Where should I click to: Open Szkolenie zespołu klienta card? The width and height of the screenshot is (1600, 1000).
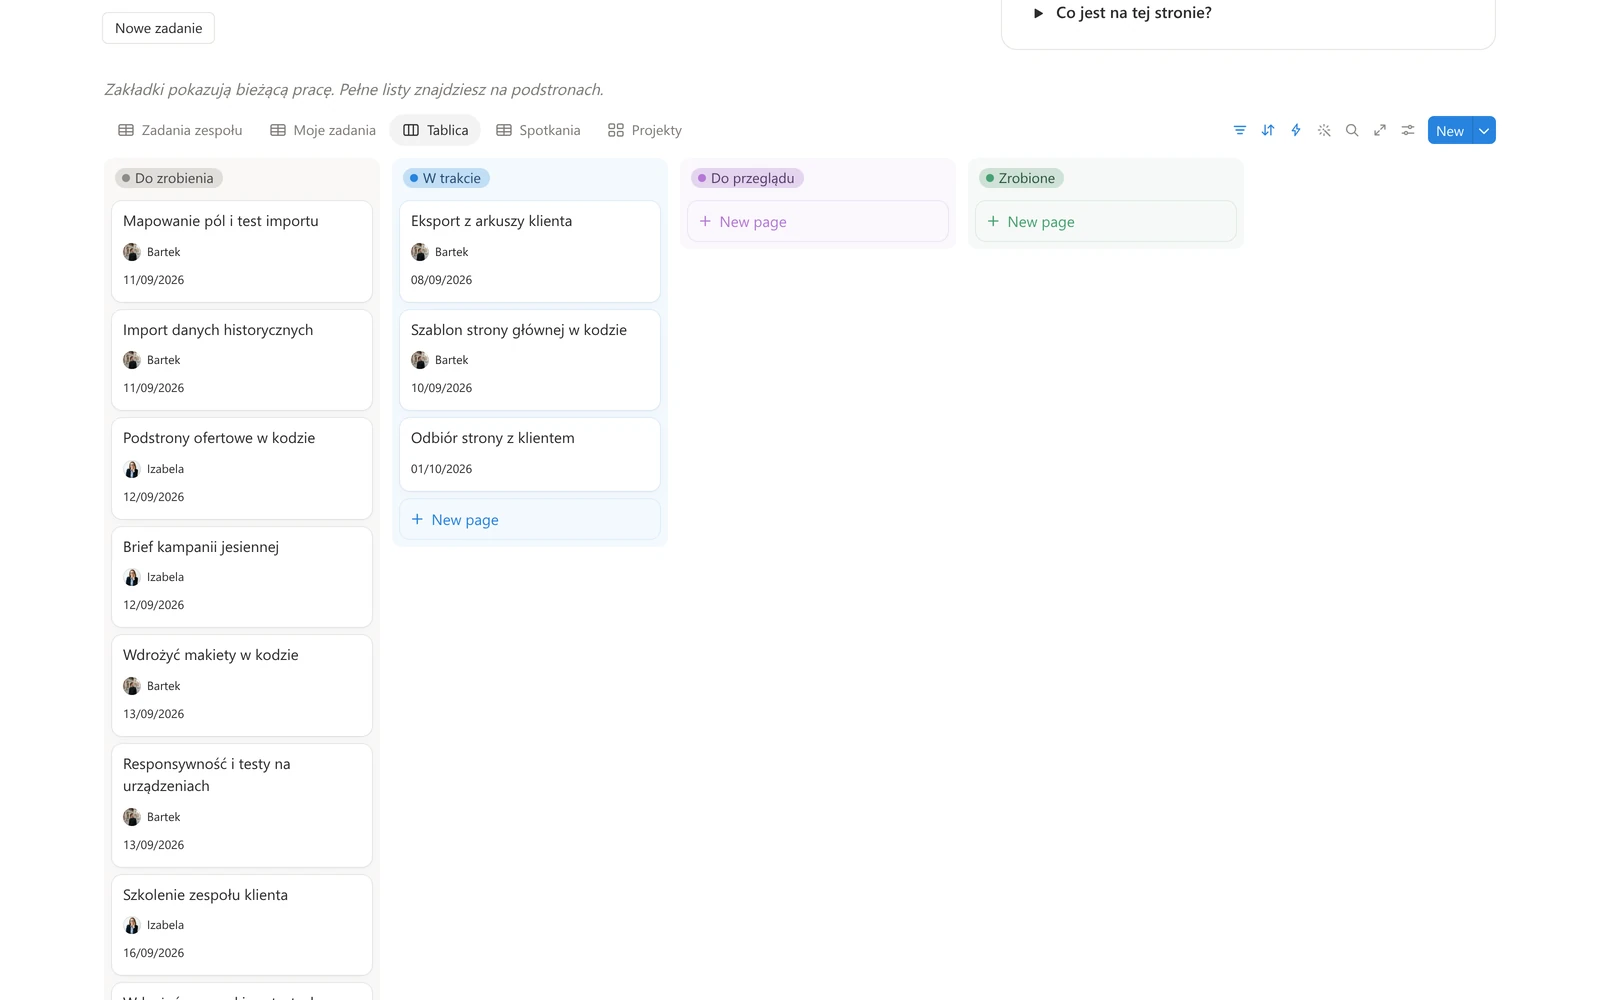[241, 925]
